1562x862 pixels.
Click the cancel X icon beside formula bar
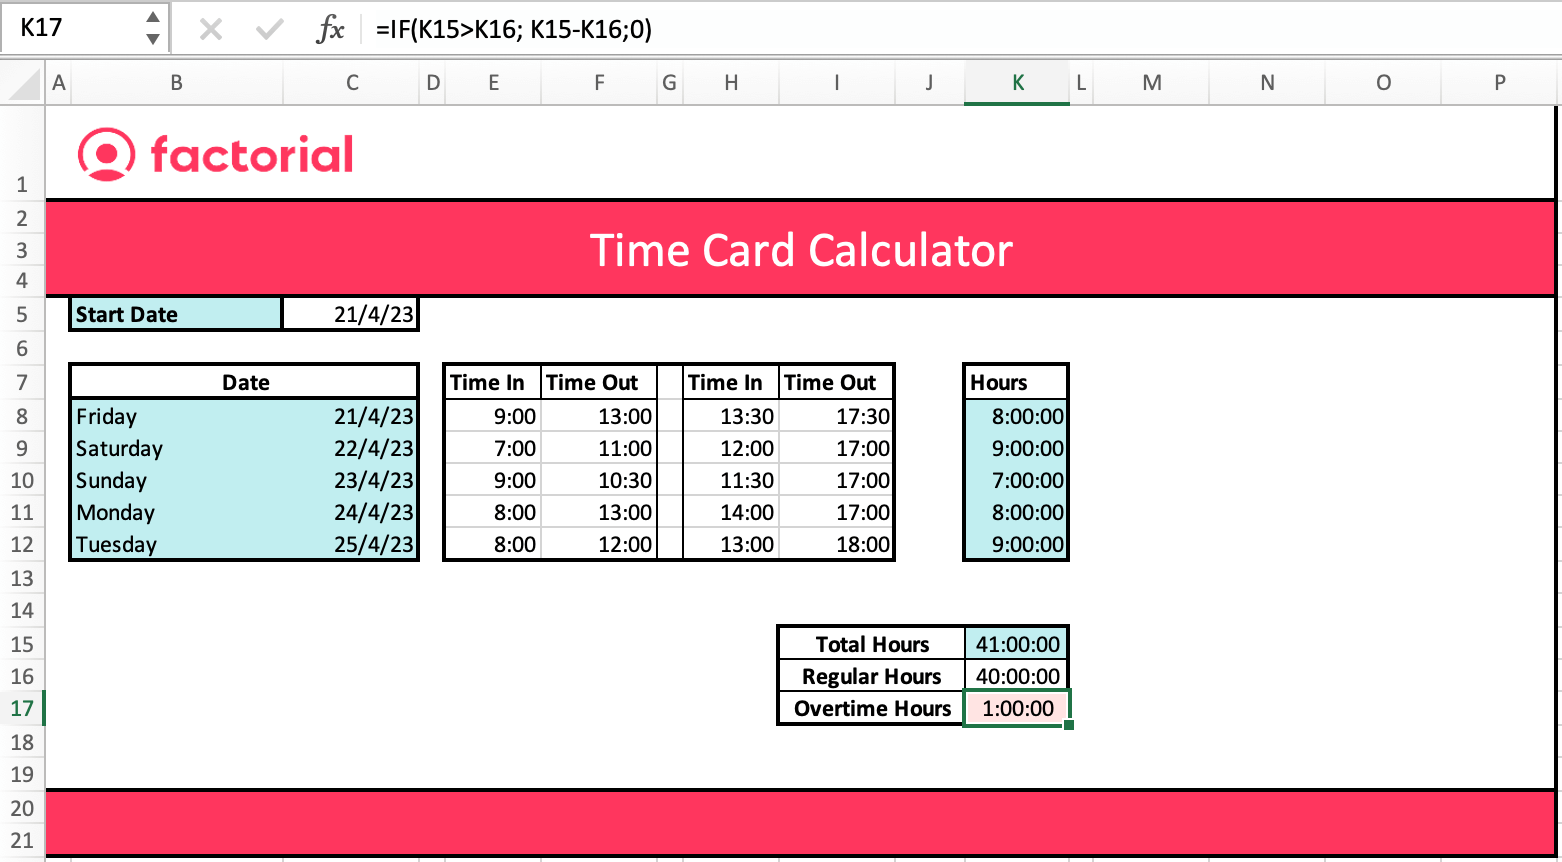211,28
